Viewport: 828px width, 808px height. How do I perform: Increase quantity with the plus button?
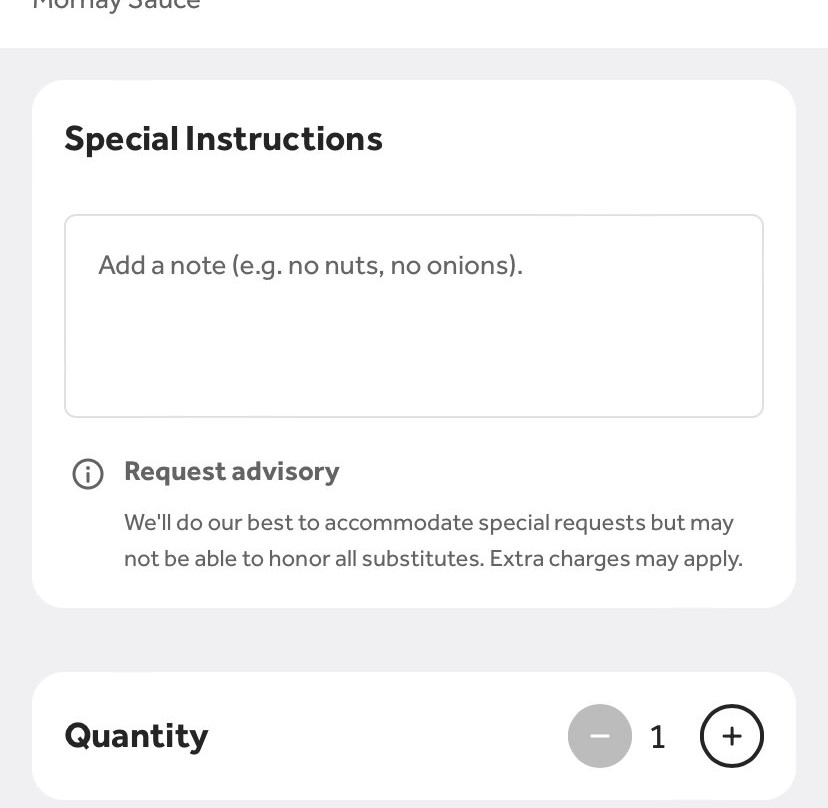[x=731, y=737]
